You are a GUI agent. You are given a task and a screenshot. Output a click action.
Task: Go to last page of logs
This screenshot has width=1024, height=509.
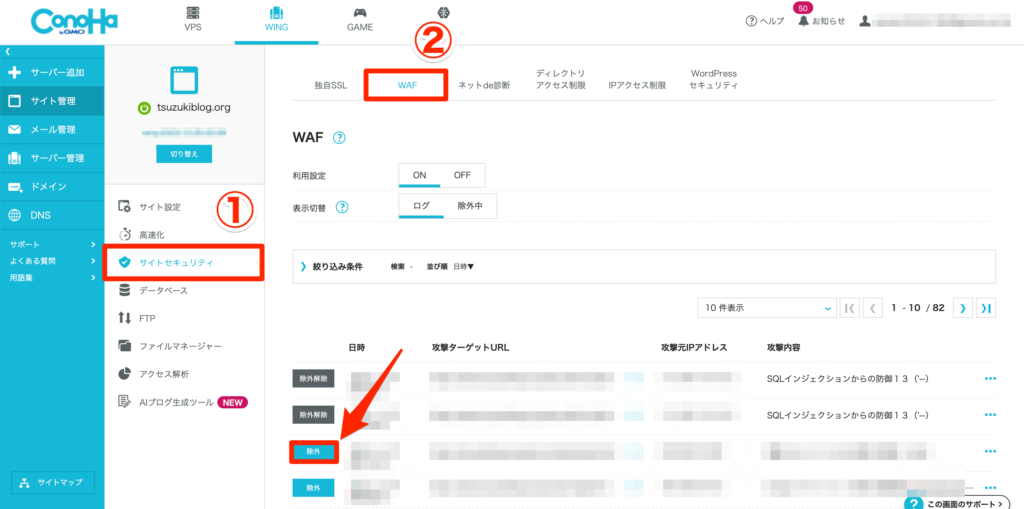pos(986,308)
